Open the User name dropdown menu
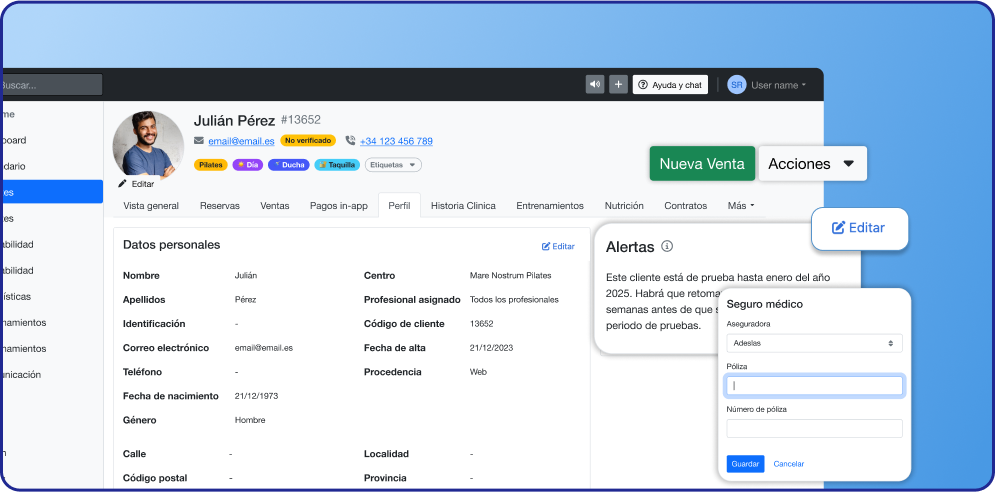 (779, 84)
